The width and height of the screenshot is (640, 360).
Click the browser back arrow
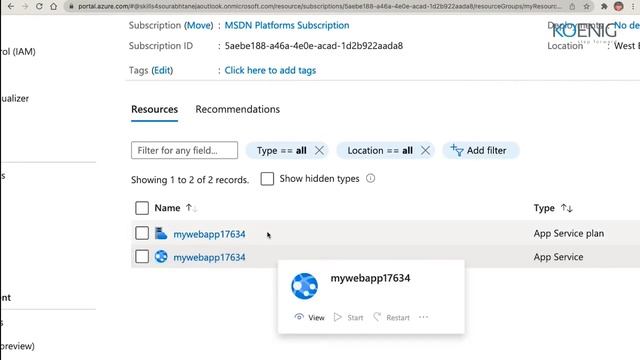[x=11, y=7]
